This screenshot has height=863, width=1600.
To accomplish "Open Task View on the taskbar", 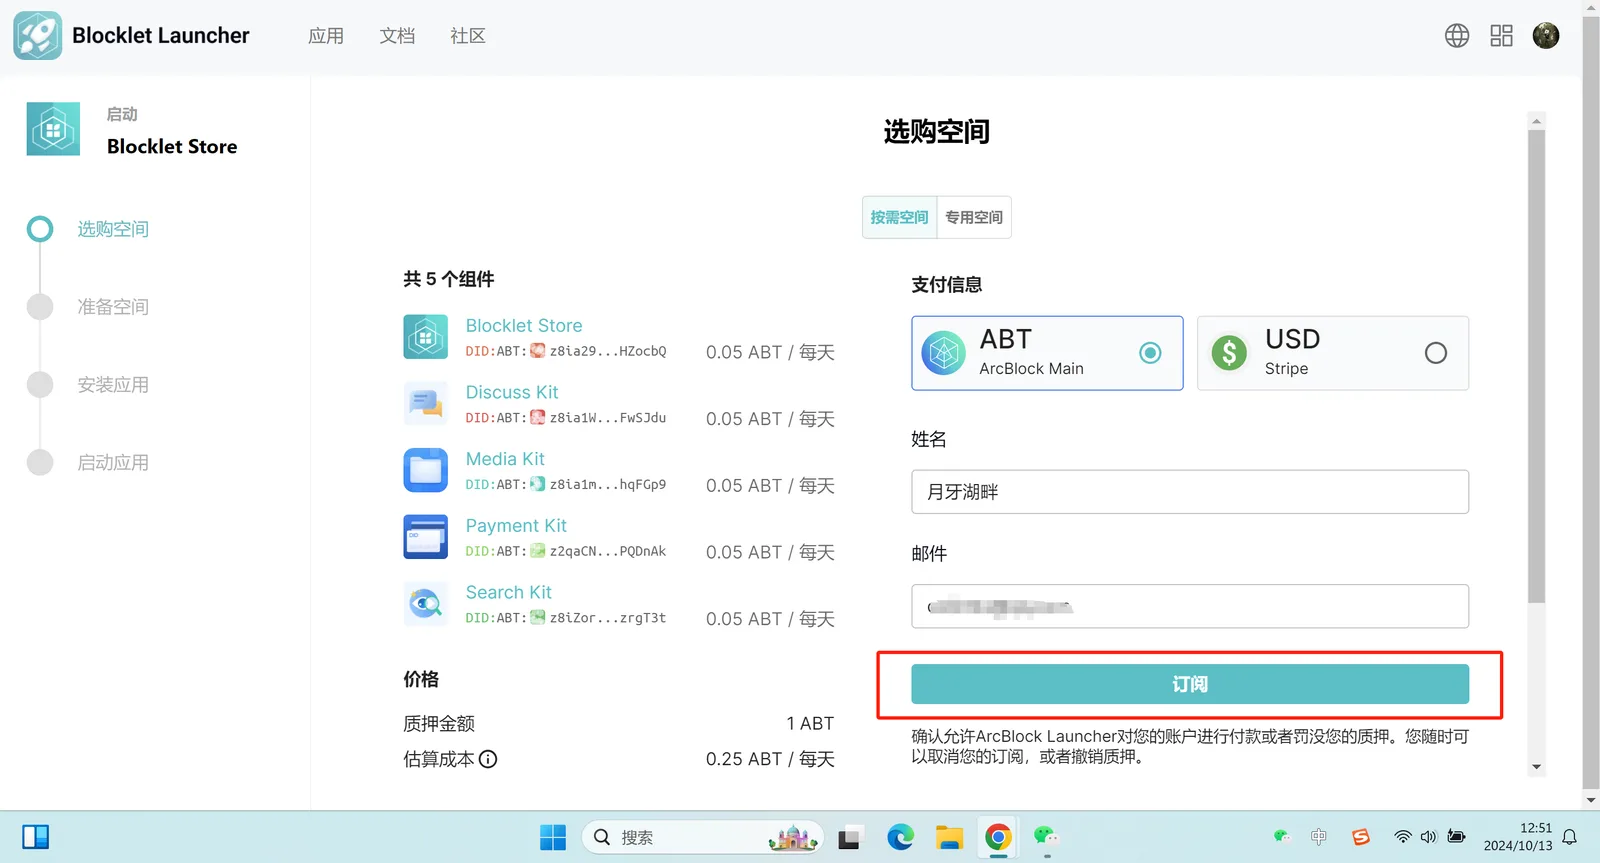I will 849,838.
